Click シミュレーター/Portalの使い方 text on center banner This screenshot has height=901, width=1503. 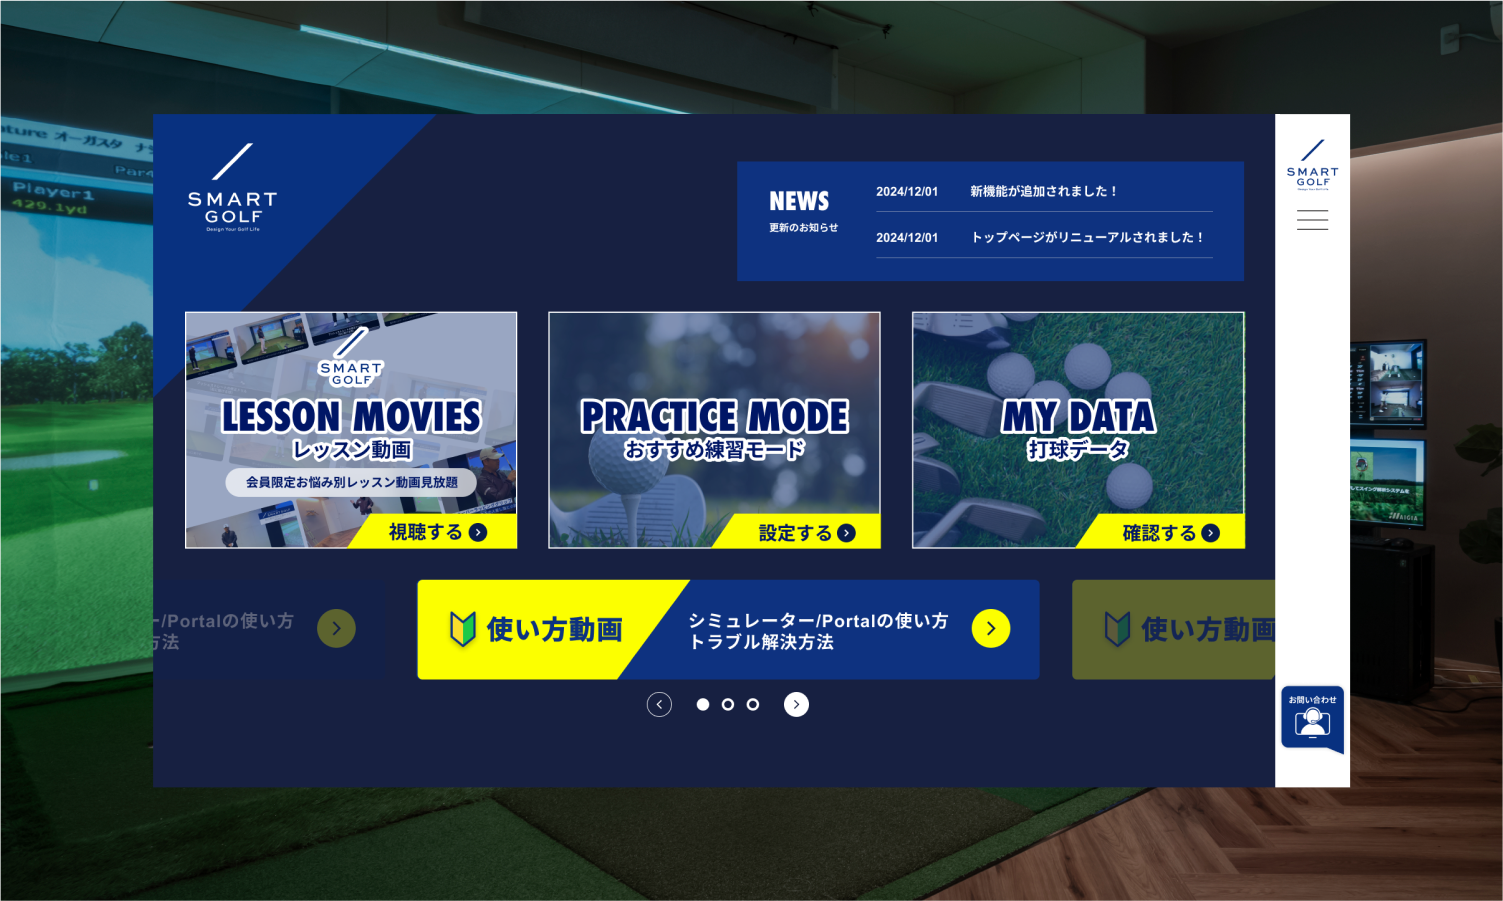pyautogui.click(x=818, y=621)
